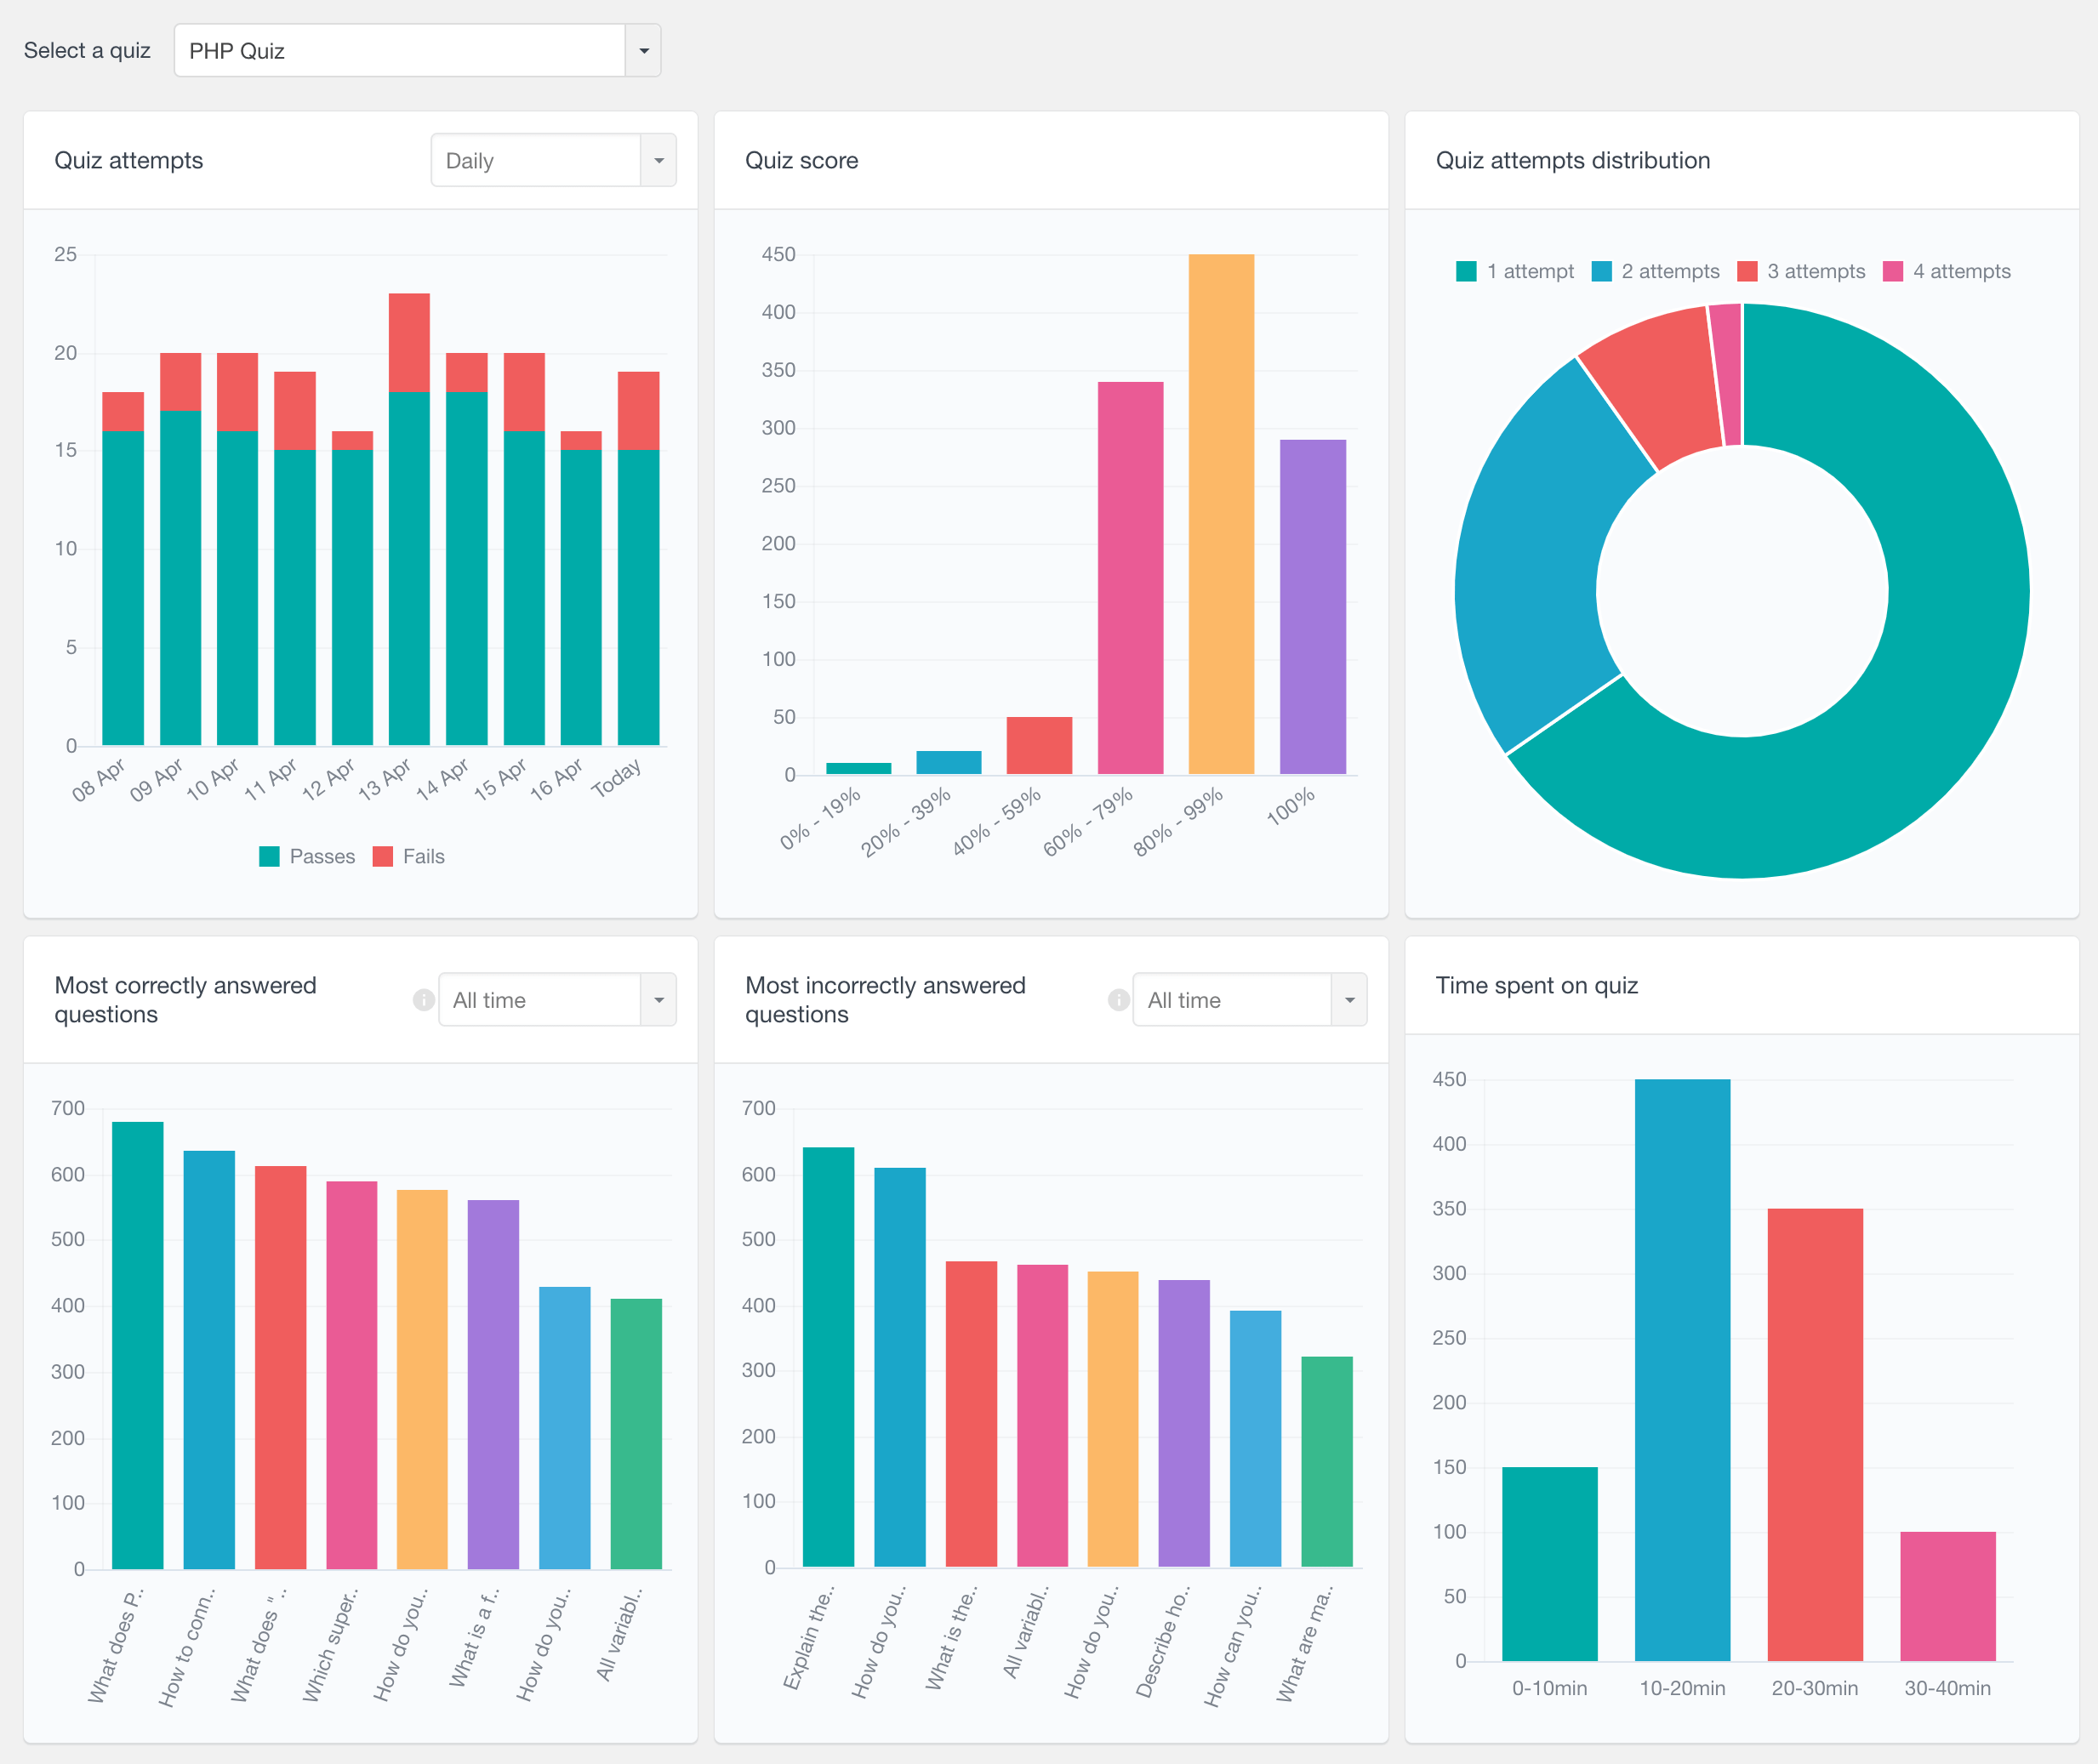Click the 'How can you..' blue bar
The image size is (2098, 1764).
pyautogui.click(x=1256, y=1439)
